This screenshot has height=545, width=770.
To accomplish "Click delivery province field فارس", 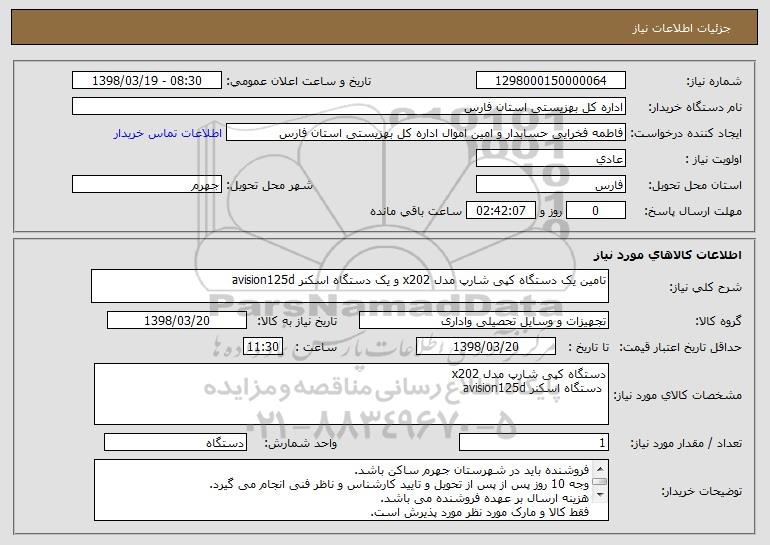I will pos(550,185).
